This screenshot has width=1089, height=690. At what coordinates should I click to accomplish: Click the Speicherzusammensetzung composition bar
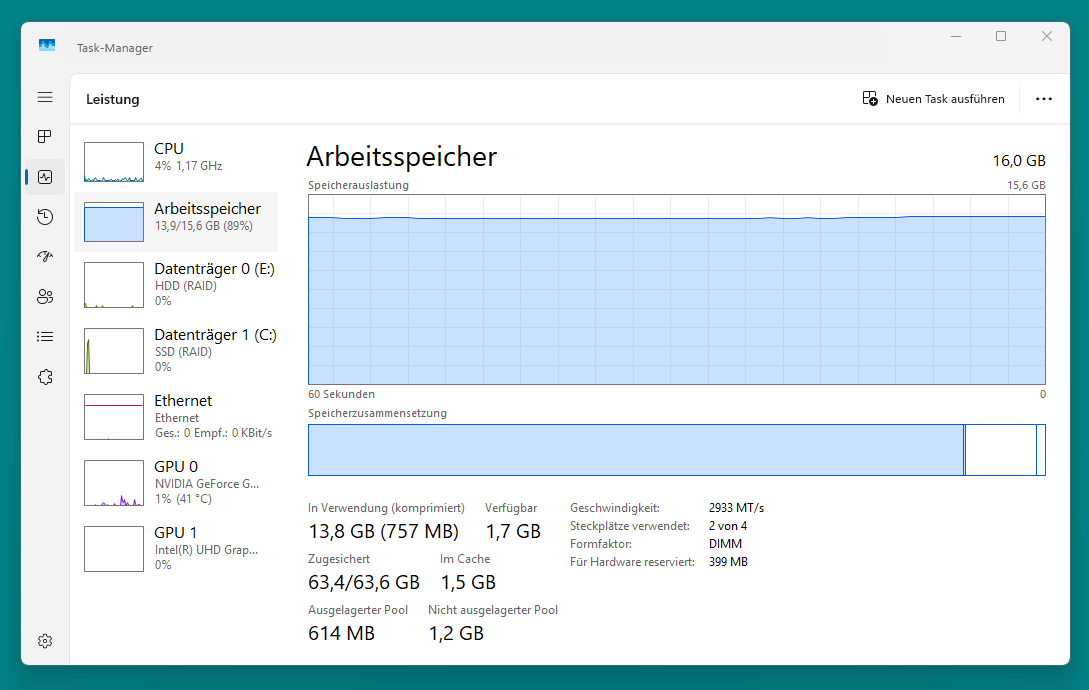[x=676, y=450]
